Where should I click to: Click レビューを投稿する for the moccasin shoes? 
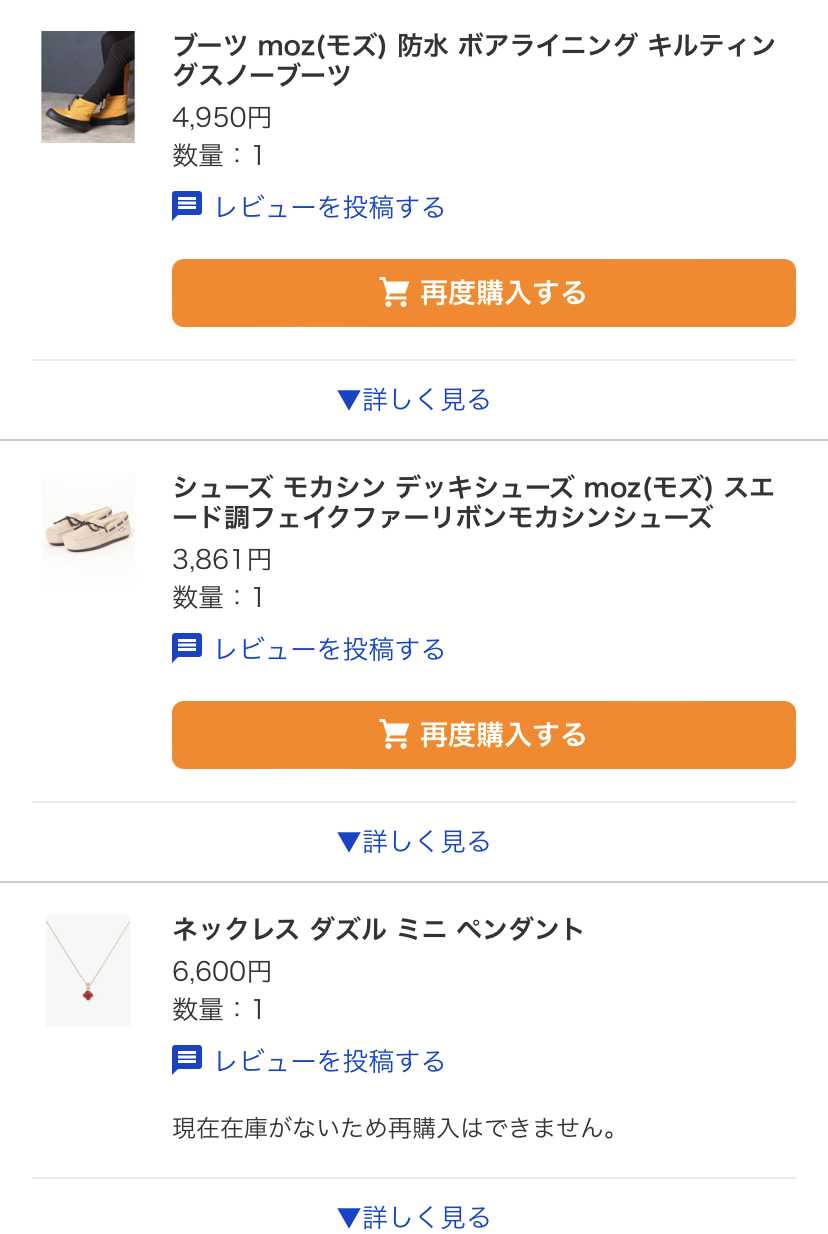pos(329,649)
